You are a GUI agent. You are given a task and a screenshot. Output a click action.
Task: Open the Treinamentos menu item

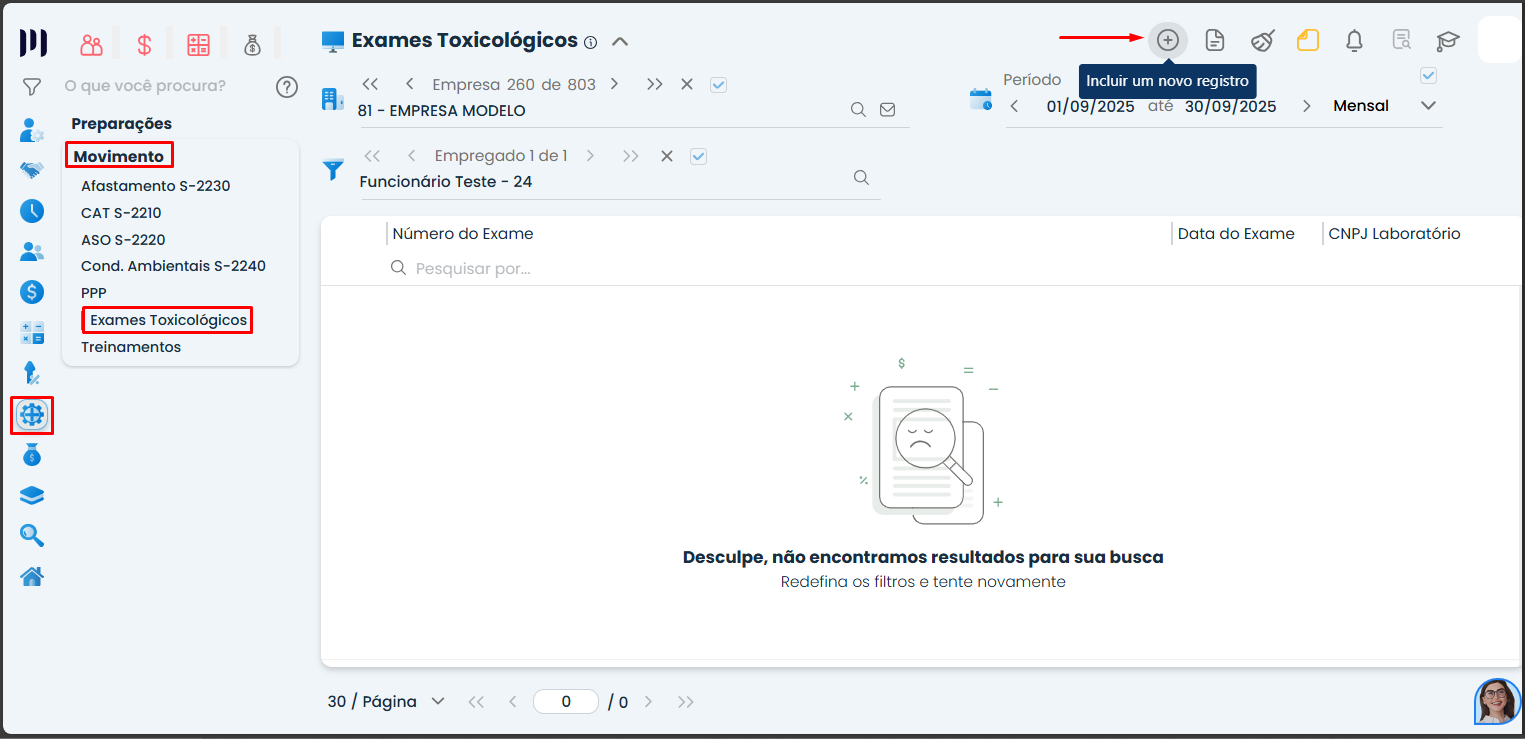pos(131,347)
